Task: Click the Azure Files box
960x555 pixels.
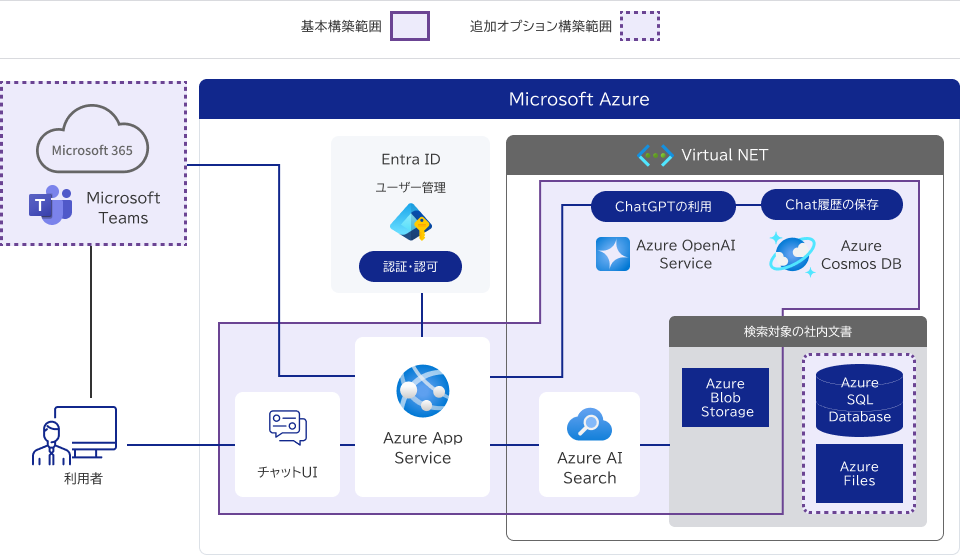Action: pyautogui.click(x=860, y=474)
